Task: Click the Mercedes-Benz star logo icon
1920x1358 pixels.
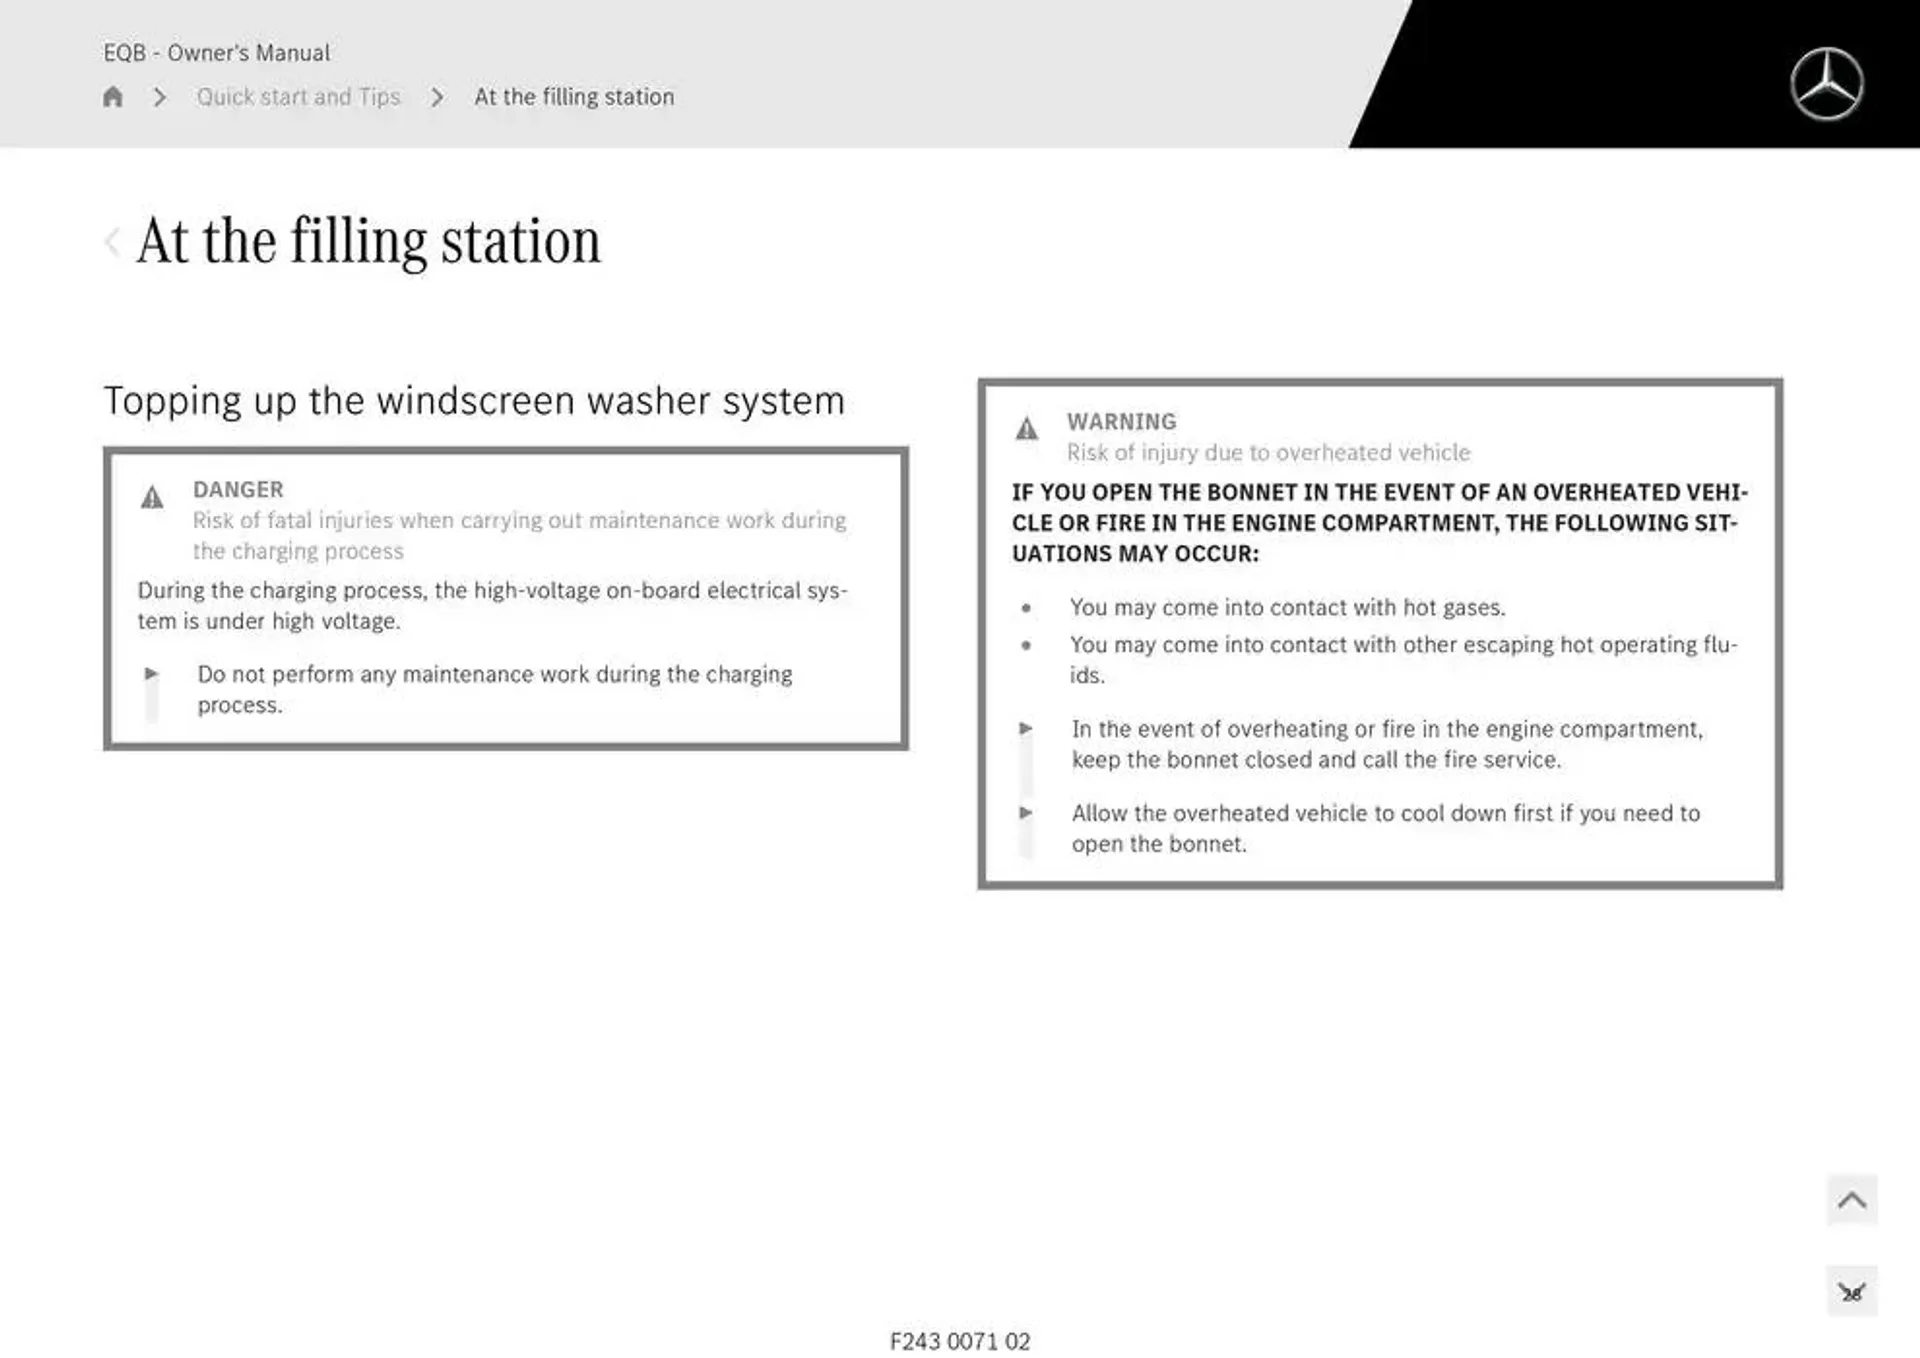Action: coord(1830,82)
